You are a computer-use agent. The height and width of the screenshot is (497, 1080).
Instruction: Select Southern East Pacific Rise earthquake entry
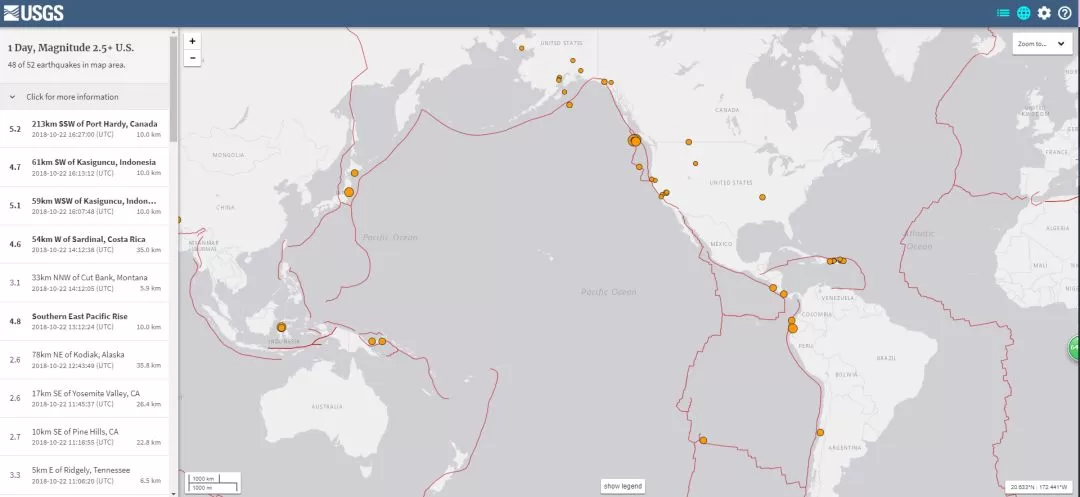(x=84, y=321)
